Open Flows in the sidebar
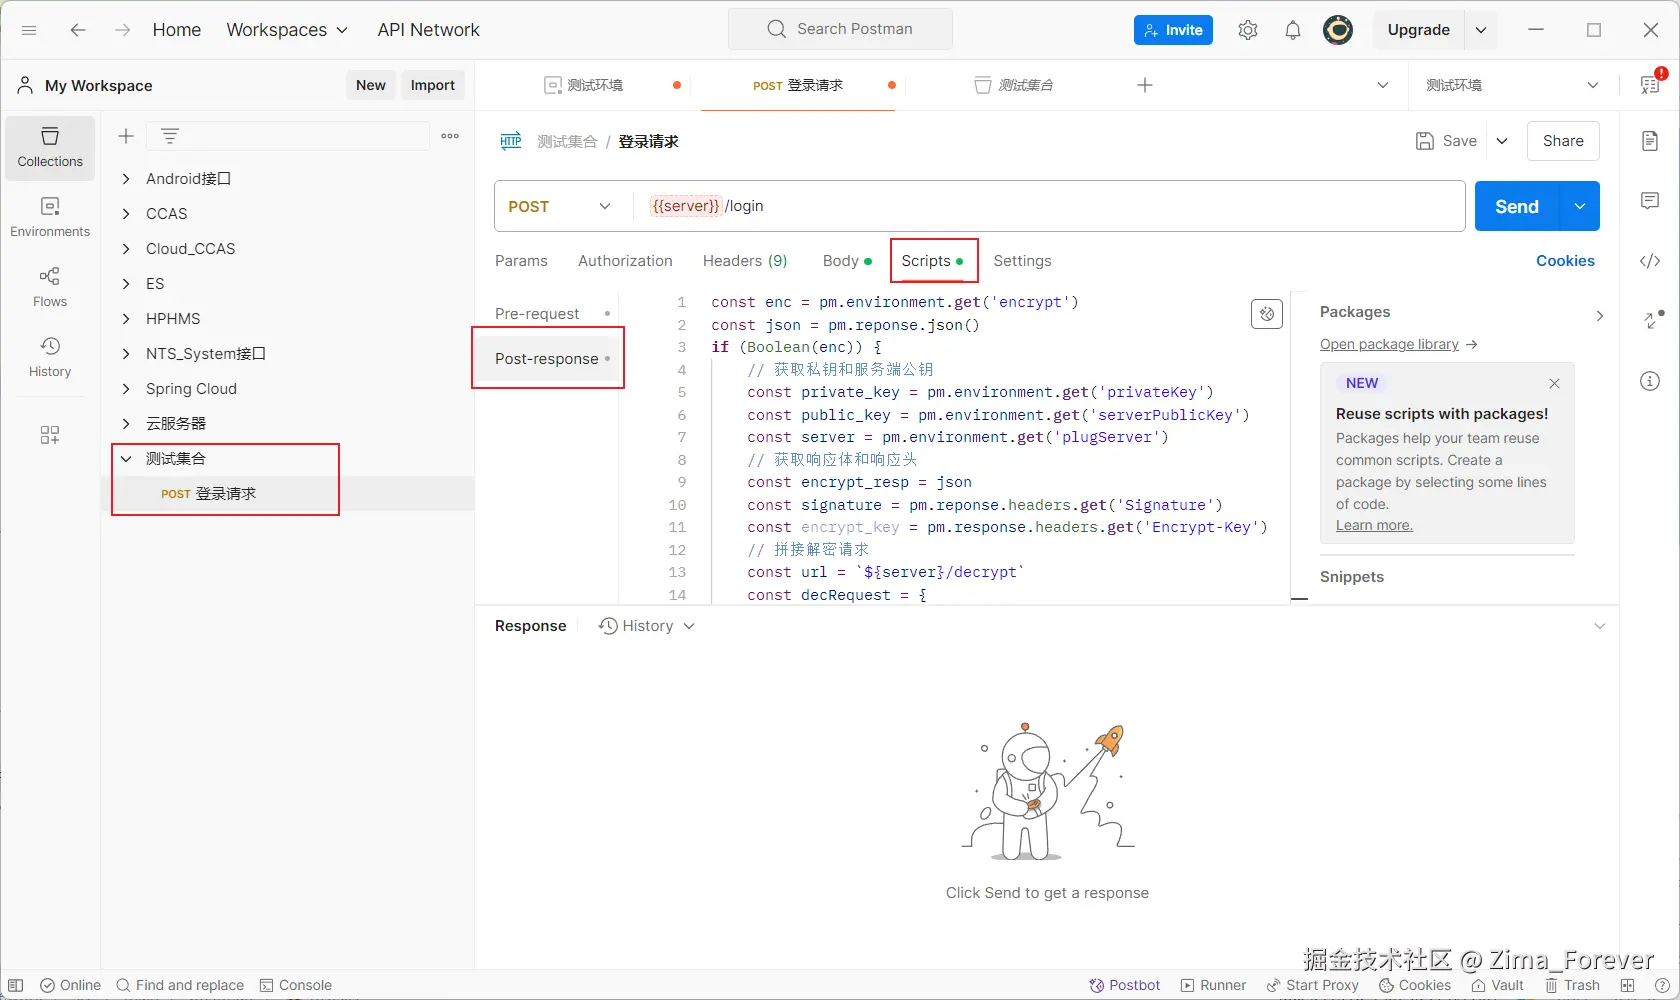Image resolution: width=1680 pixels, height=1000 pixels. point(50,288)
